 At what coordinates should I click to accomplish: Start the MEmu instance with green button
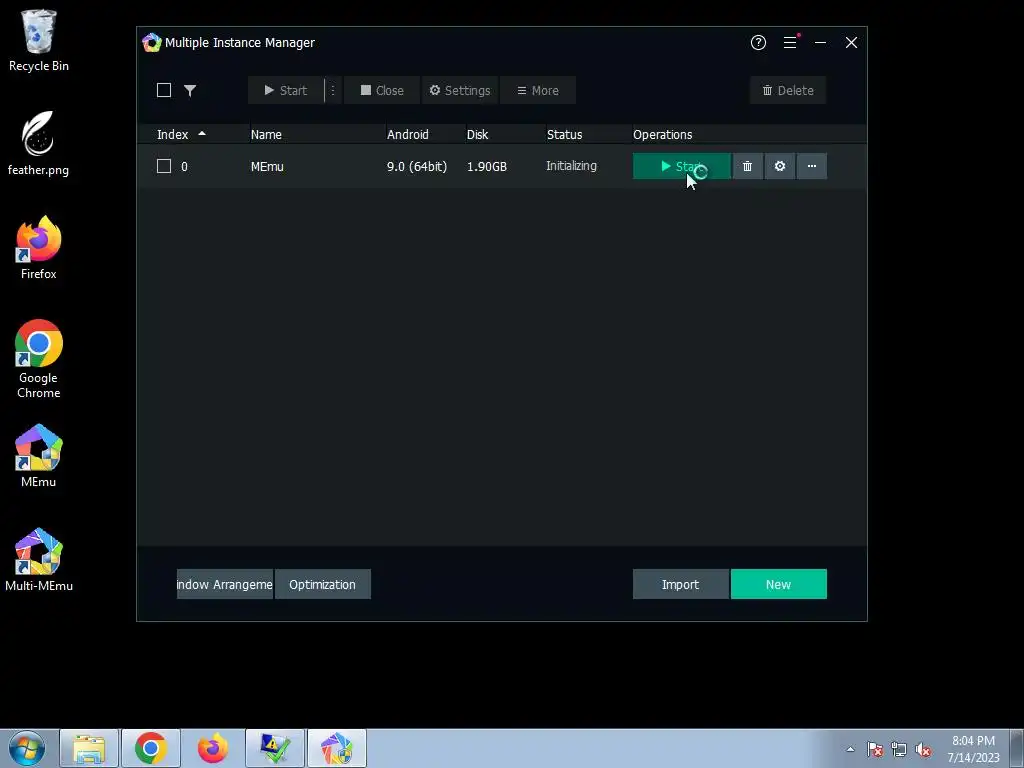coord(681,166)
